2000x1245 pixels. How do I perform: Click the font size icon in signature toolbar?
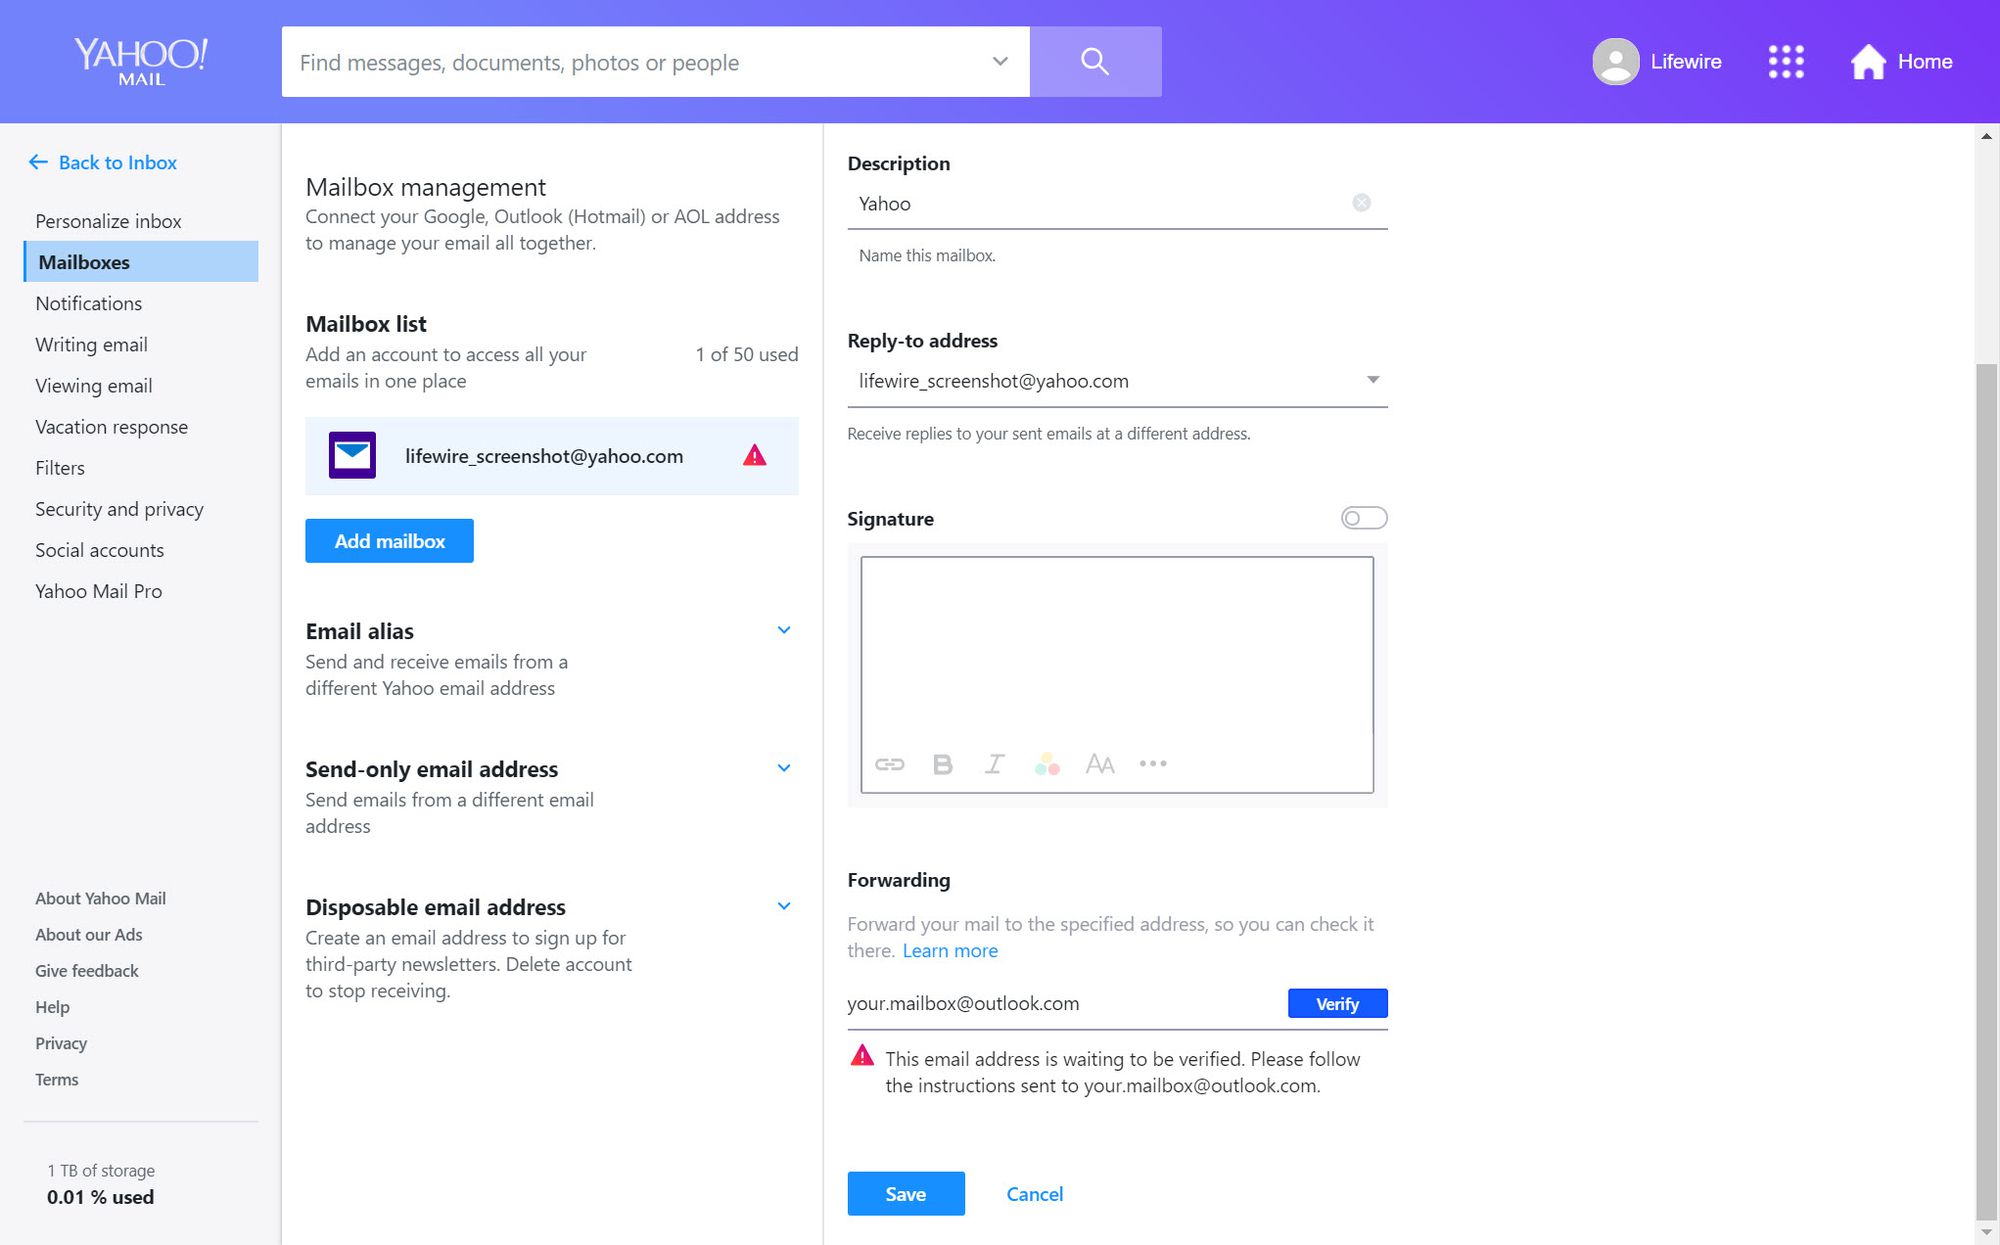(x=1100, y=763)
